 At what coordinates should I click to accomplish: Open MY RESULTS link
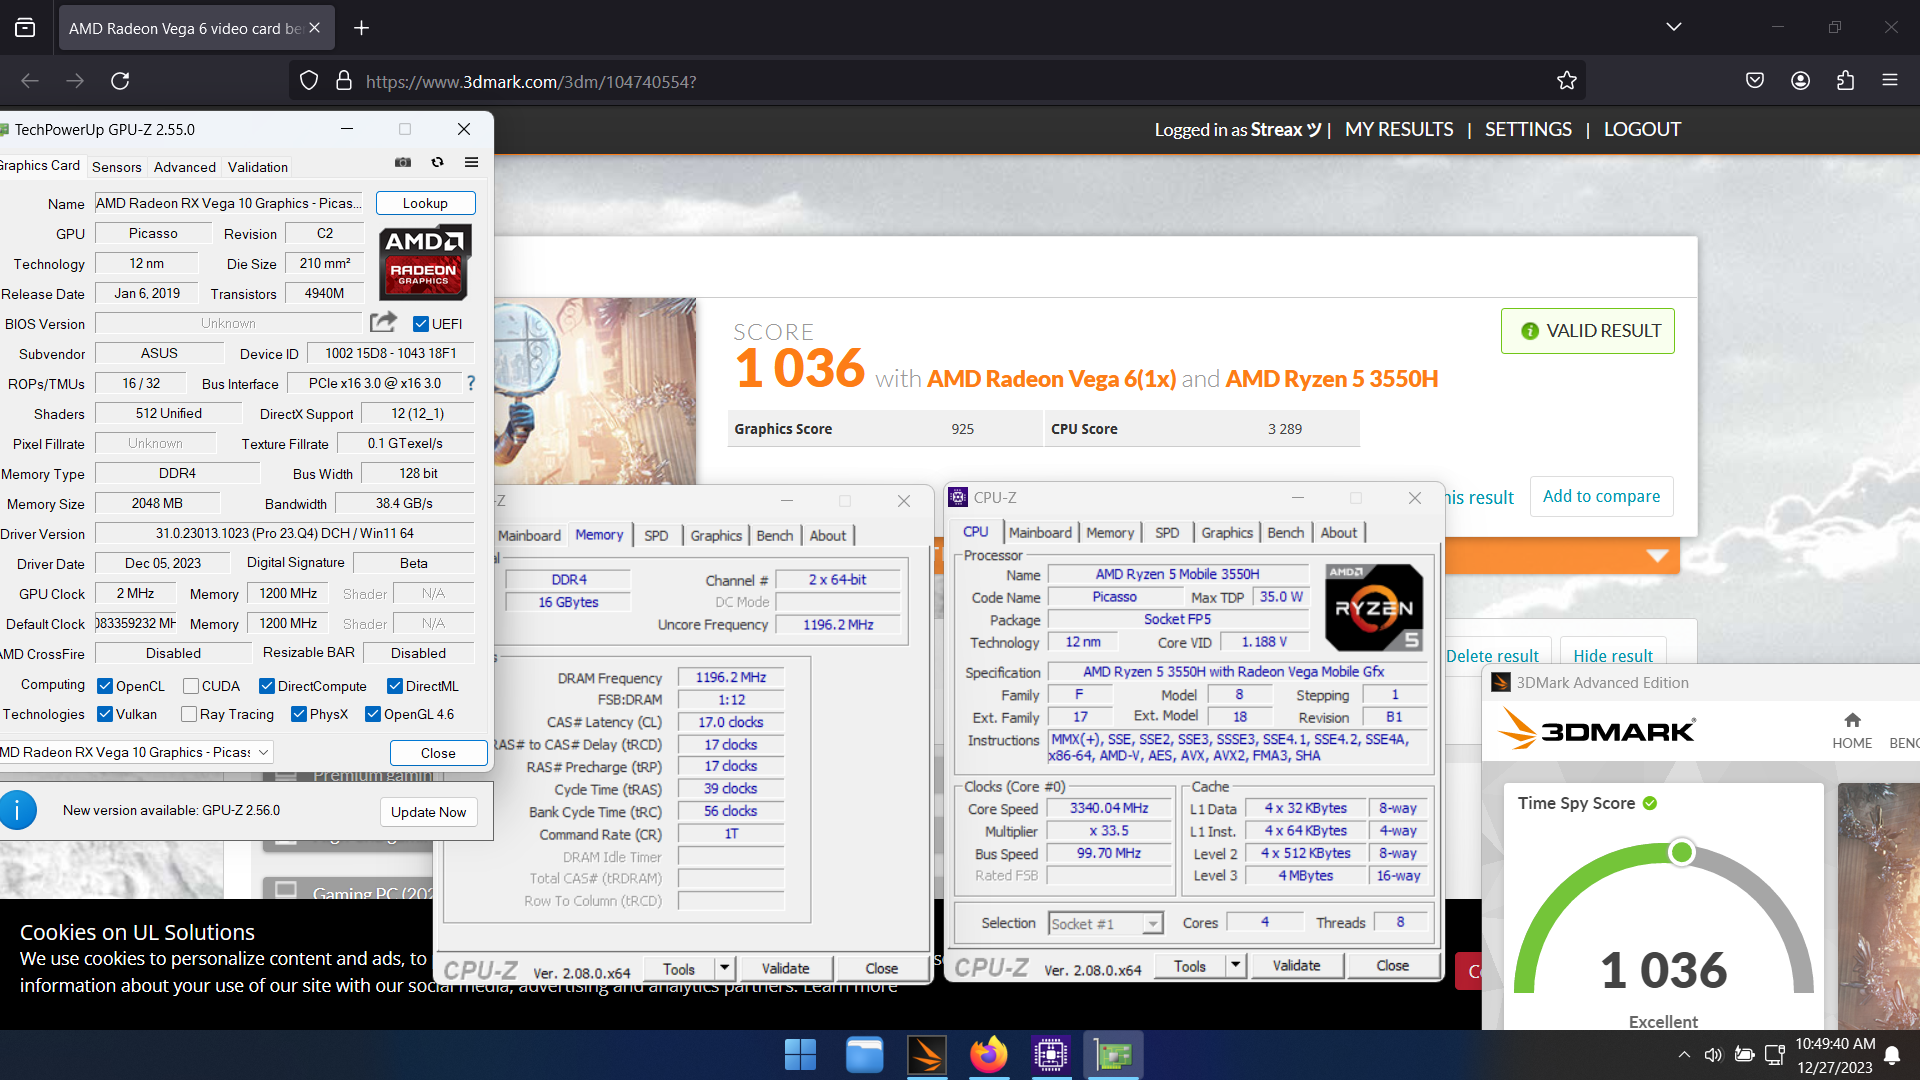pos(1399,129)
